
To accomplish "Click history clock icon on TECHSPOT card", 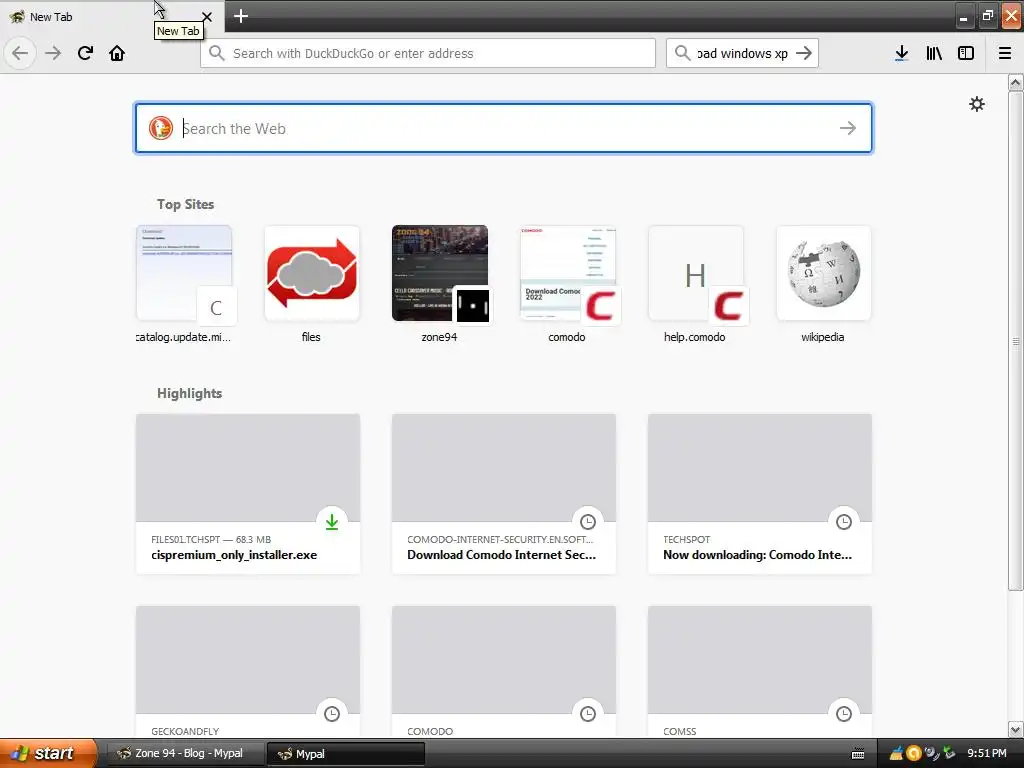I will (x=844, y=522).
